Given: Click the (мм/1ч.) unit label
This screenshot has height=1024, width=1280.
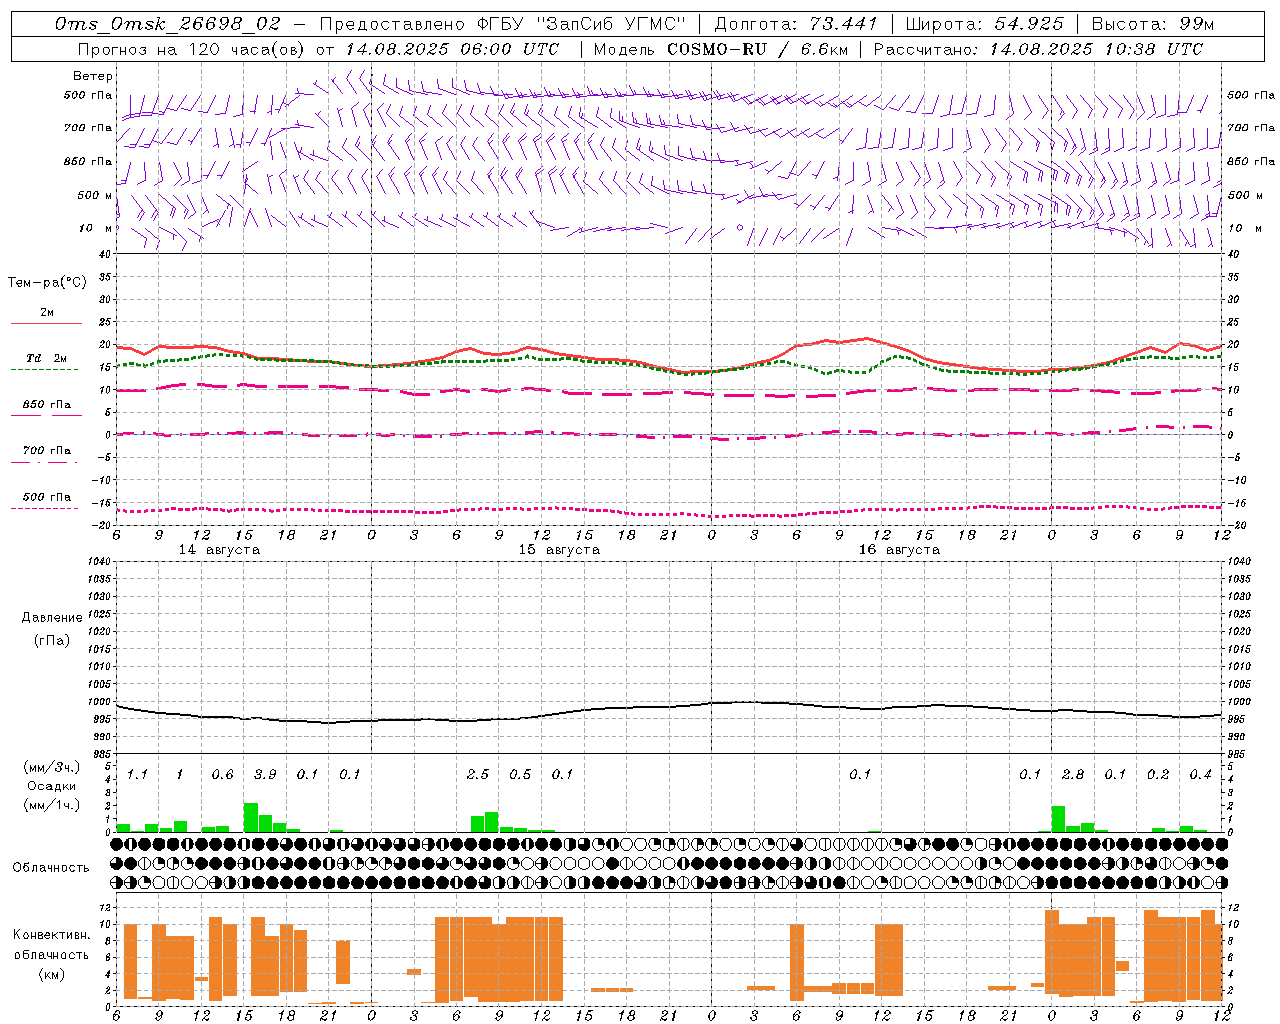Looking at the screenshot, I should coord(51,805).
